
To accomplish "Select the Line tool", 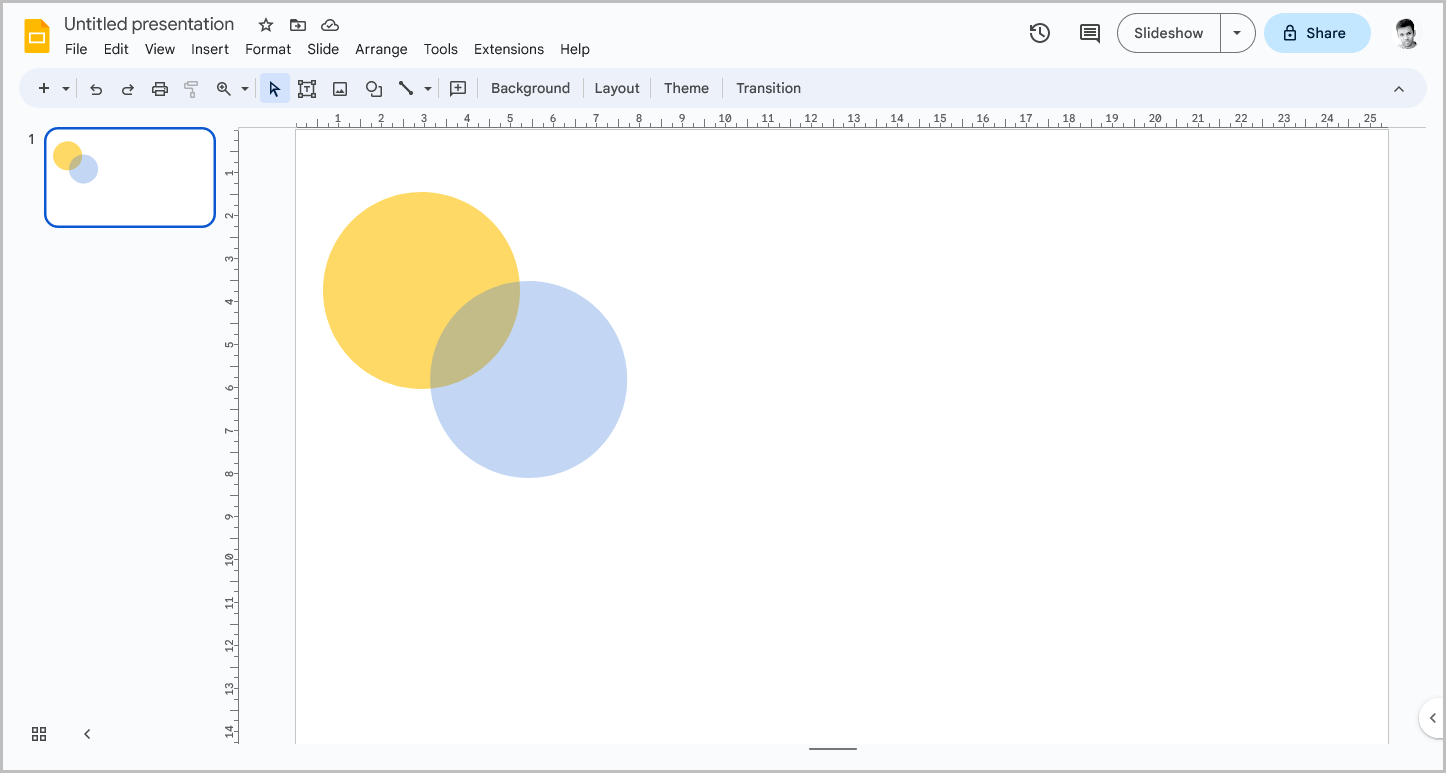I will point(407,88).
